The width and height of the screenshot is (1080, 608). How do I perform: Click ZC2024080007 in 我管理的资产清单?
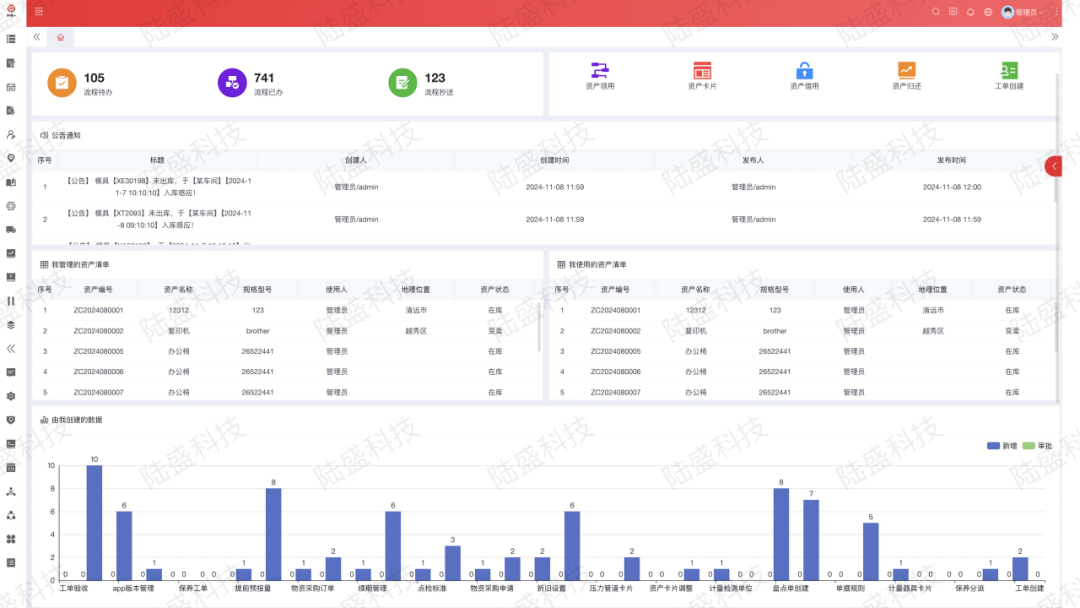[98, 392]
